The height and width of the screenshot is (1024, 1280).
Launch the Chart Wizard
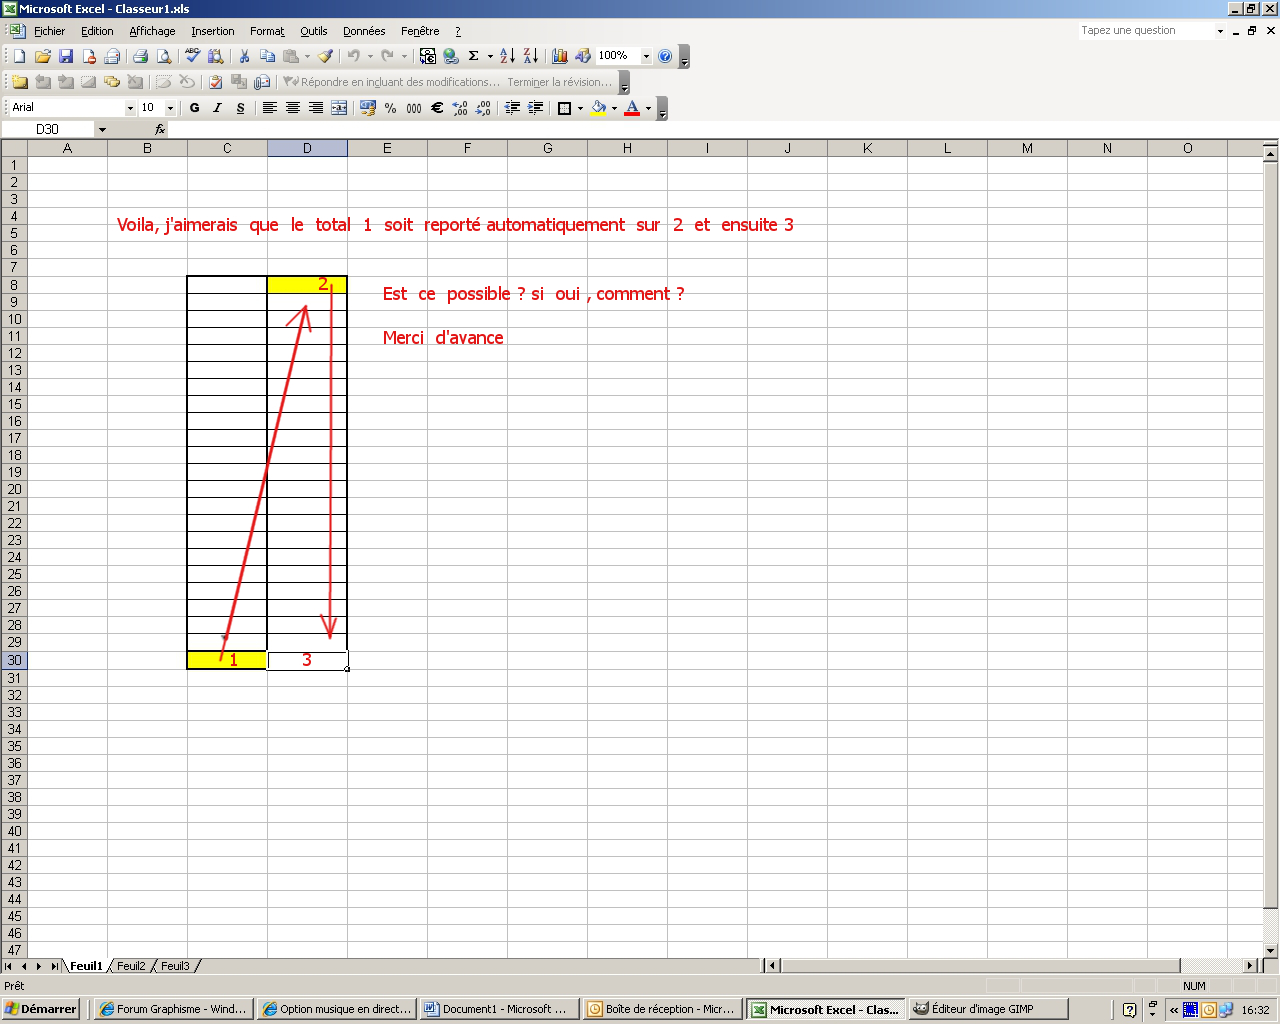tap(559, 56)
